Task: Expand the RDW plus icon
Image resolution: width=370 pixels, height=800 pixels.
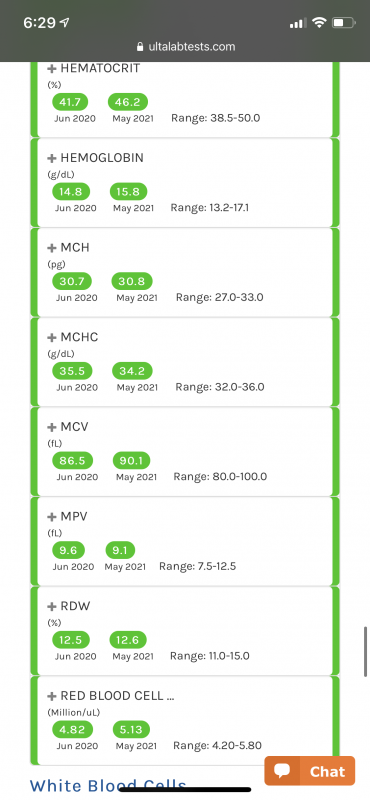Action: pos(52,607)
